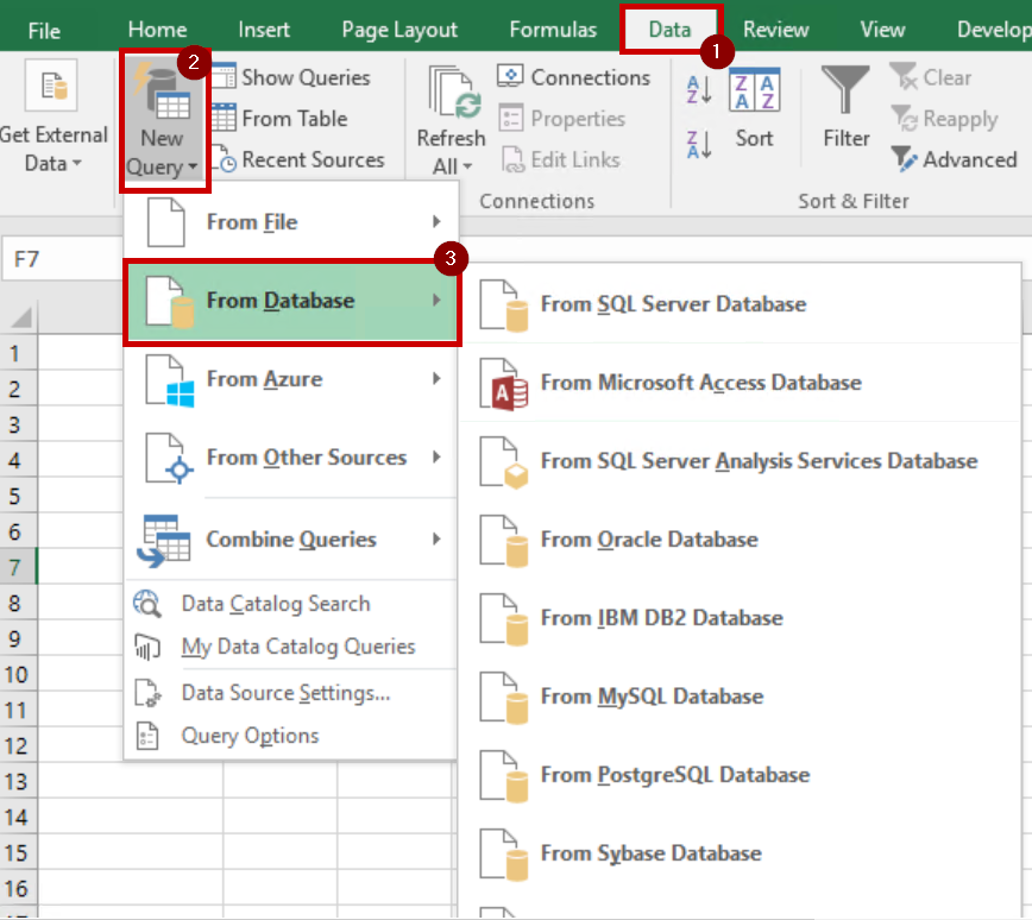The height and width of the screenshot is (920, 1032).
Task: Select row 7 header
Action: [18, 567]
